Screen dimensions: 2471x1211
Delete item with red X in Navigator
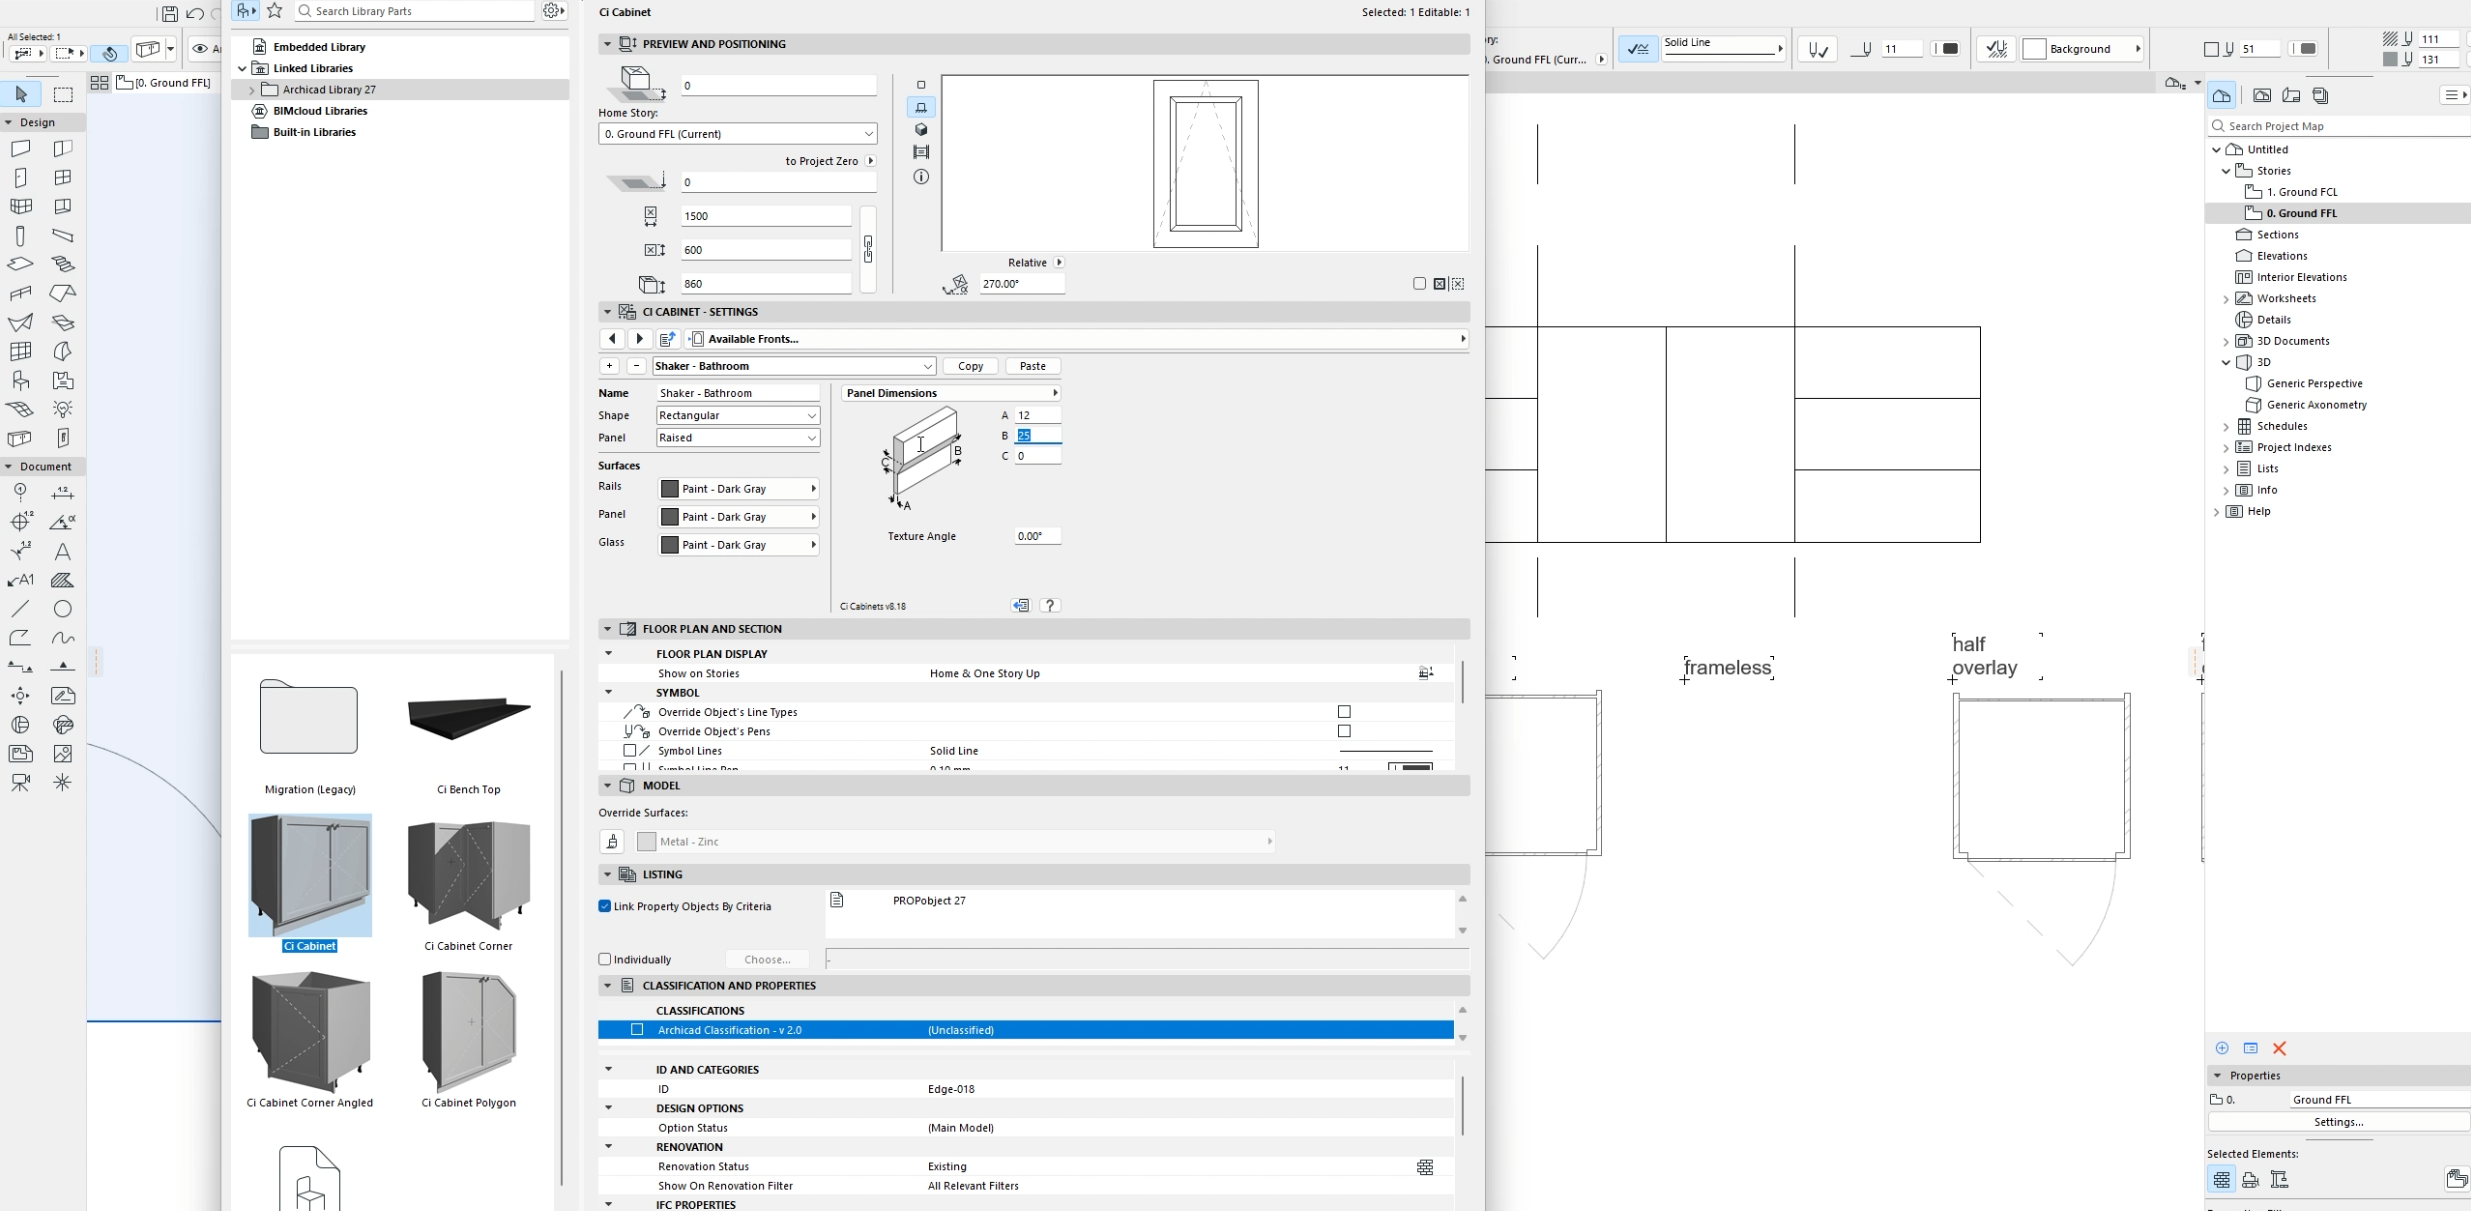click(x=2279, y=1048)
